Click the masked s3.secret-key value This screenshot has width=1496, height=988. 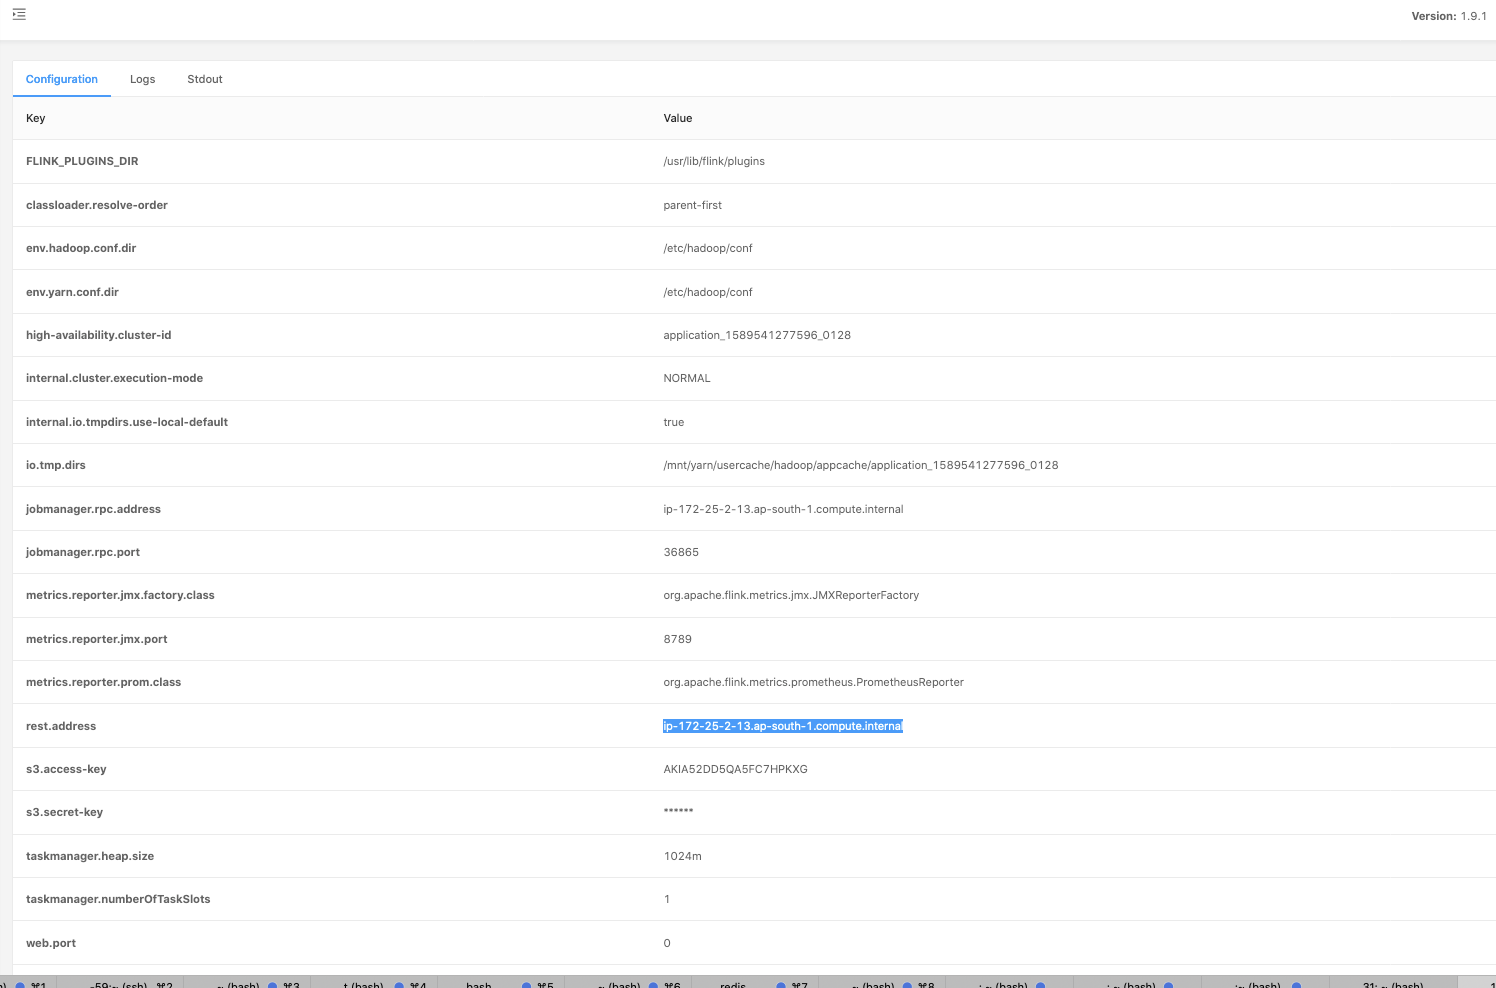coord(678,812)
